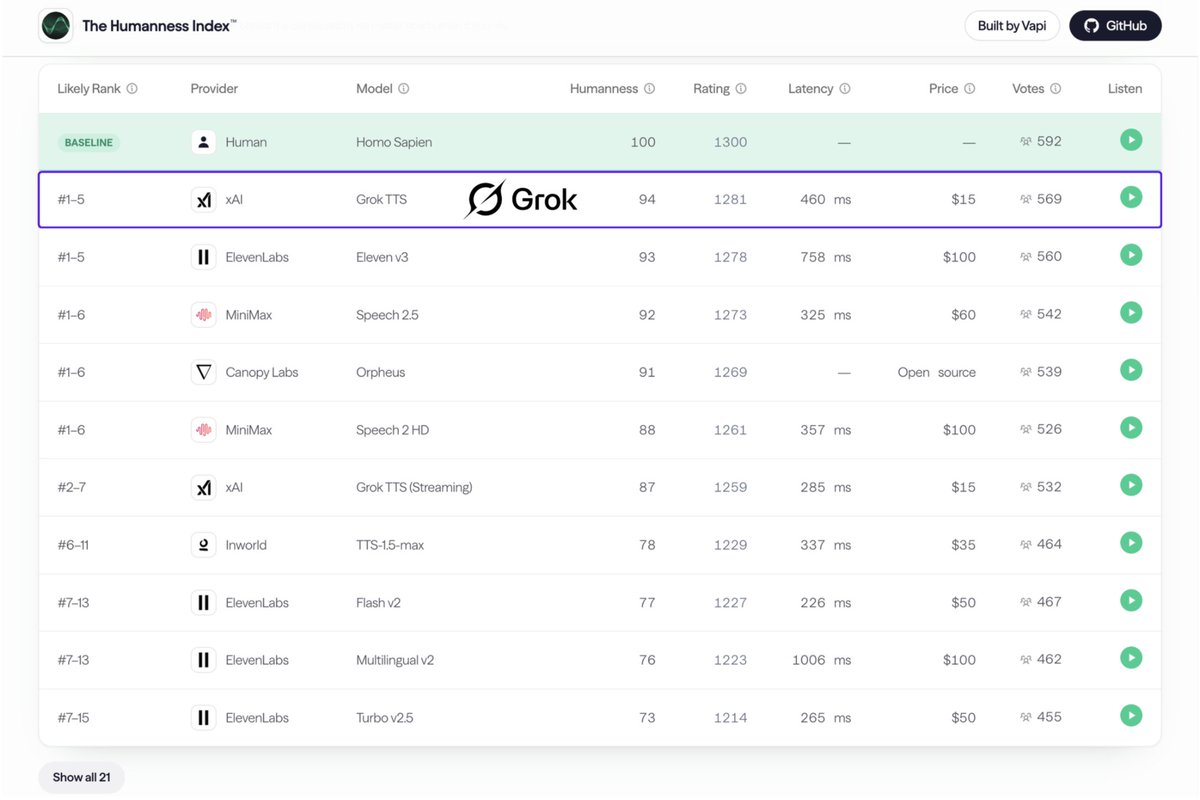Select the Homo Sapien model name
Screen dimensions: 1200x800
tap(394, 142)
